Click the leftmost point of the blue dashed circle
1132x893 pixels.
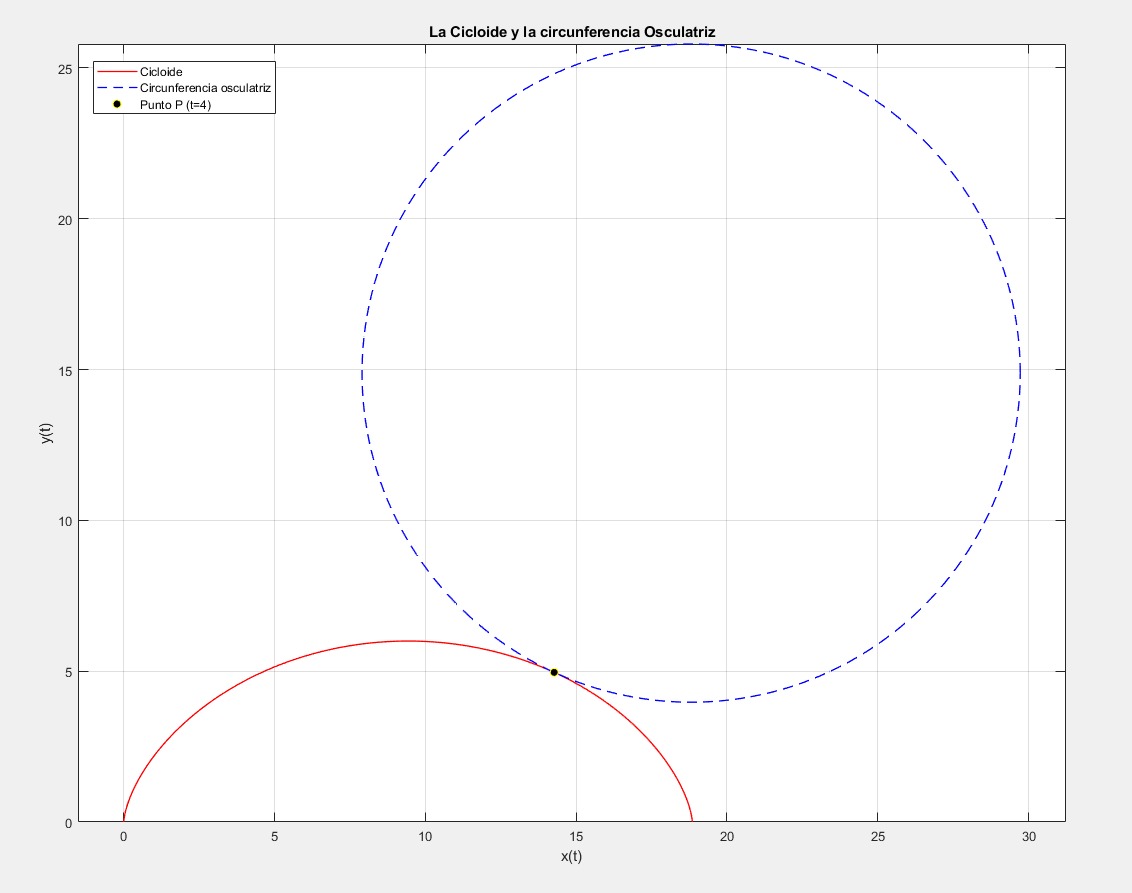tap(362, 372)
